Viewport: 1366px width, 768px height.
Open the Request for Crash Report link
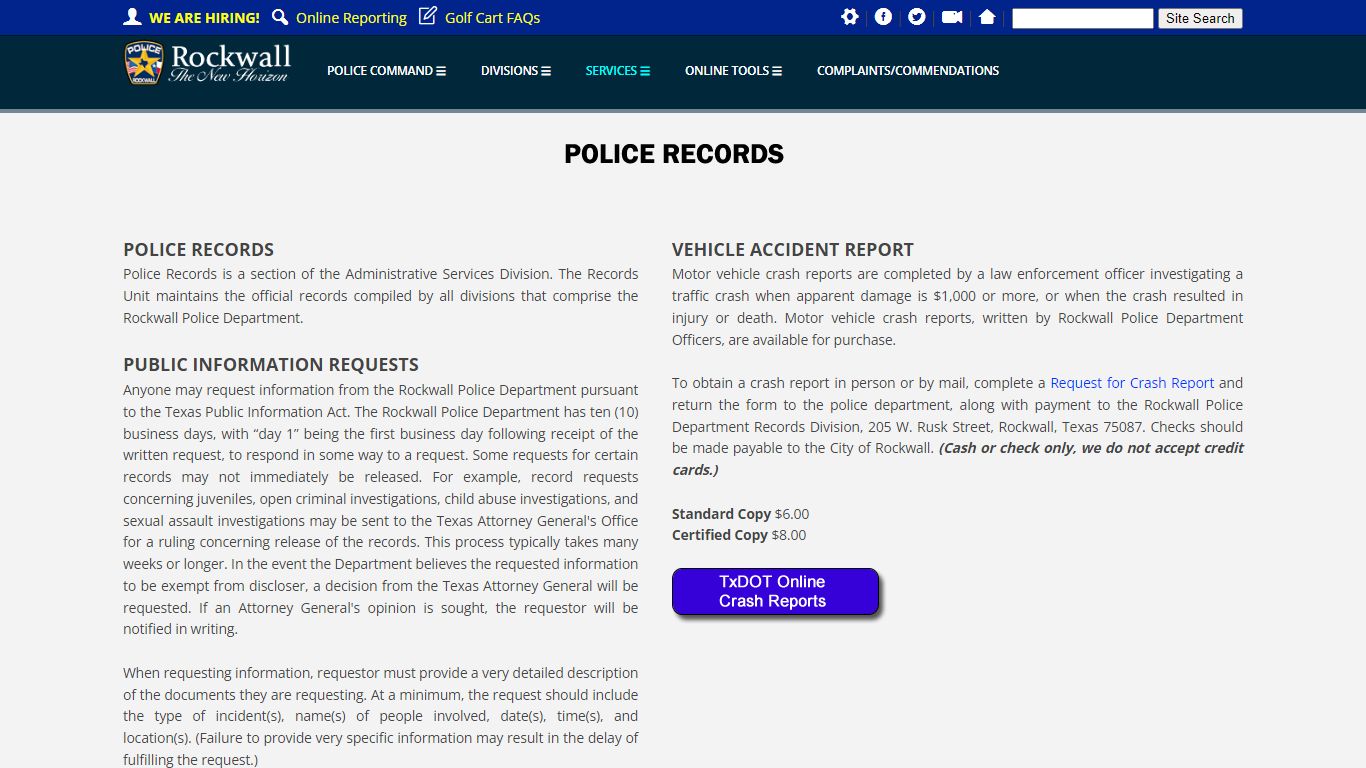point(1132,383)
